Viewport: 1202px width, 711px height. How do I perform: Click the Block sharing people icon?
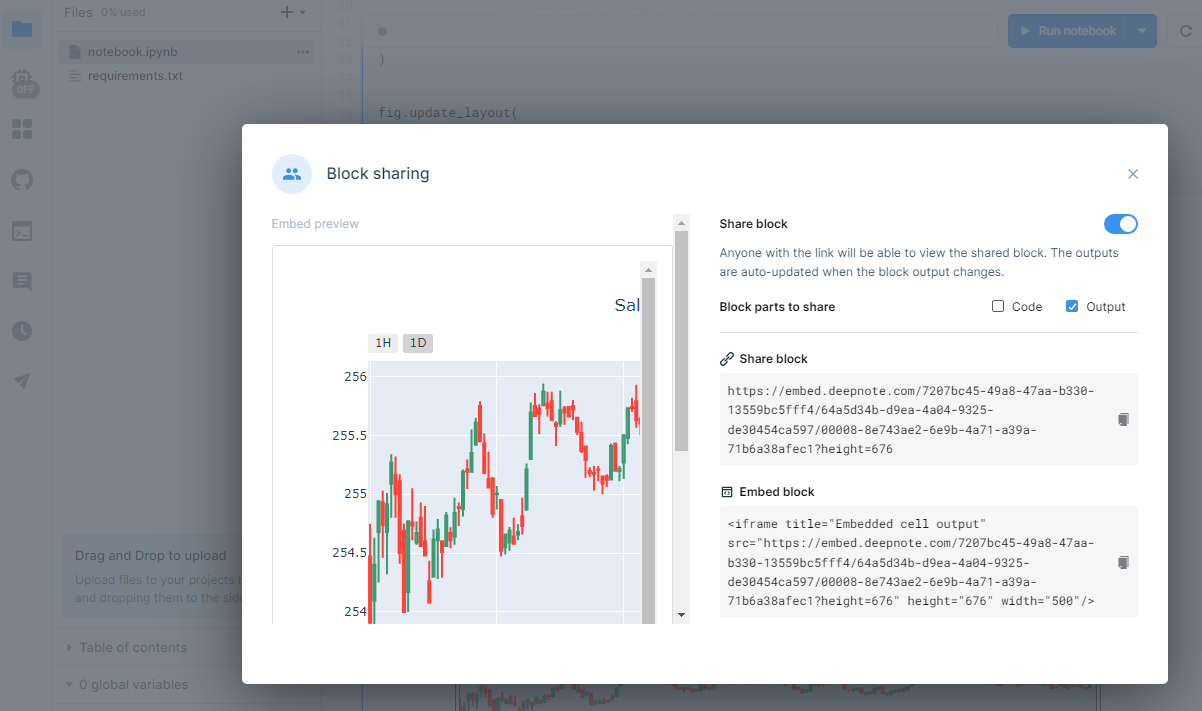[292, 174]
